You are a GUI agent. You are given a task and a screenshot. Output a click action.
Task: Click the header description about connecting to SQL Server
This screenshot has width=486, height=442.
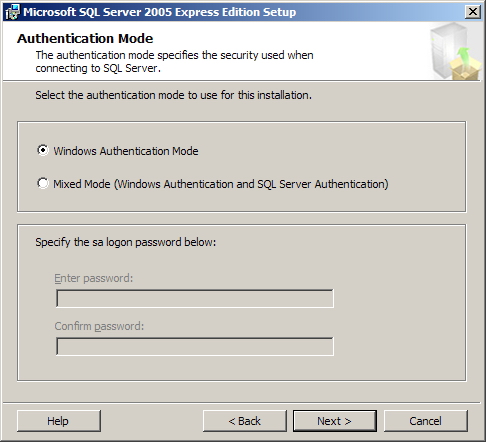click(x=174, y=62)
